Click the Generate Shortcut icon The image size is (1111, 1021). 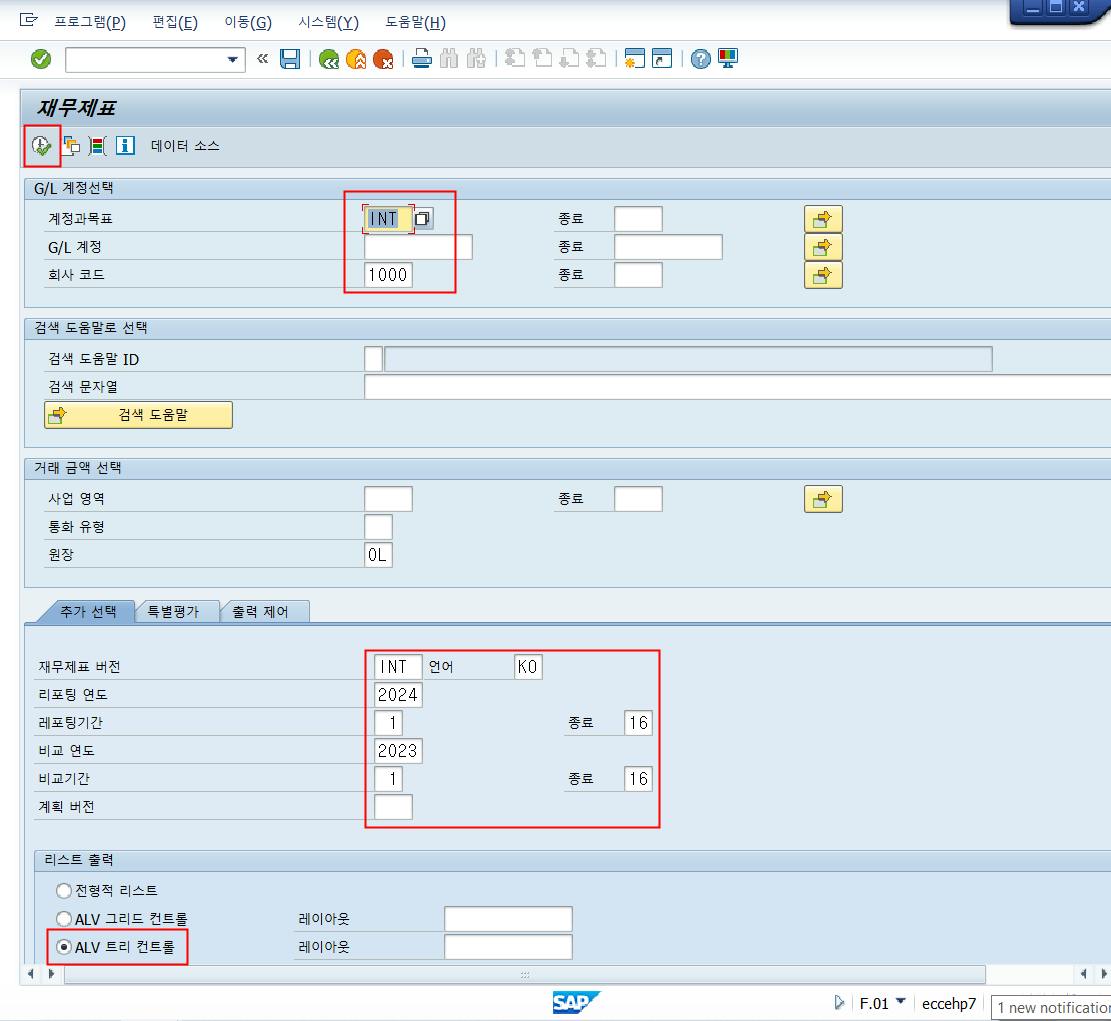pos(662,59)
